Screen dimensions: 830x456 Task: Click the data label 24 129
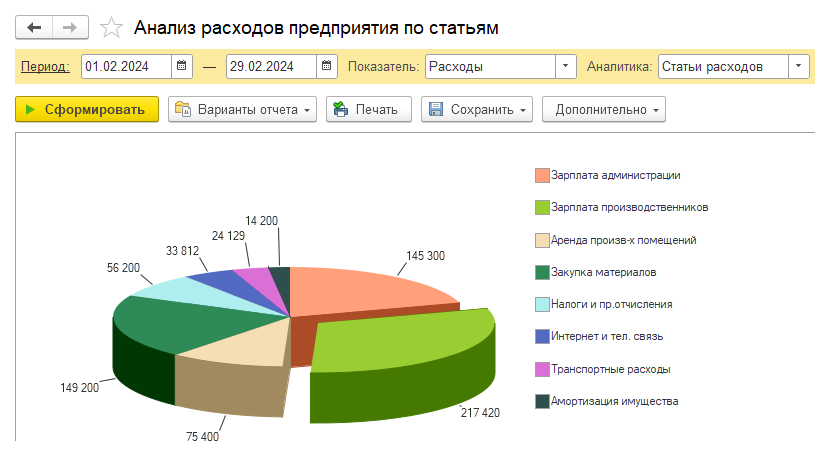pos(228,236)
